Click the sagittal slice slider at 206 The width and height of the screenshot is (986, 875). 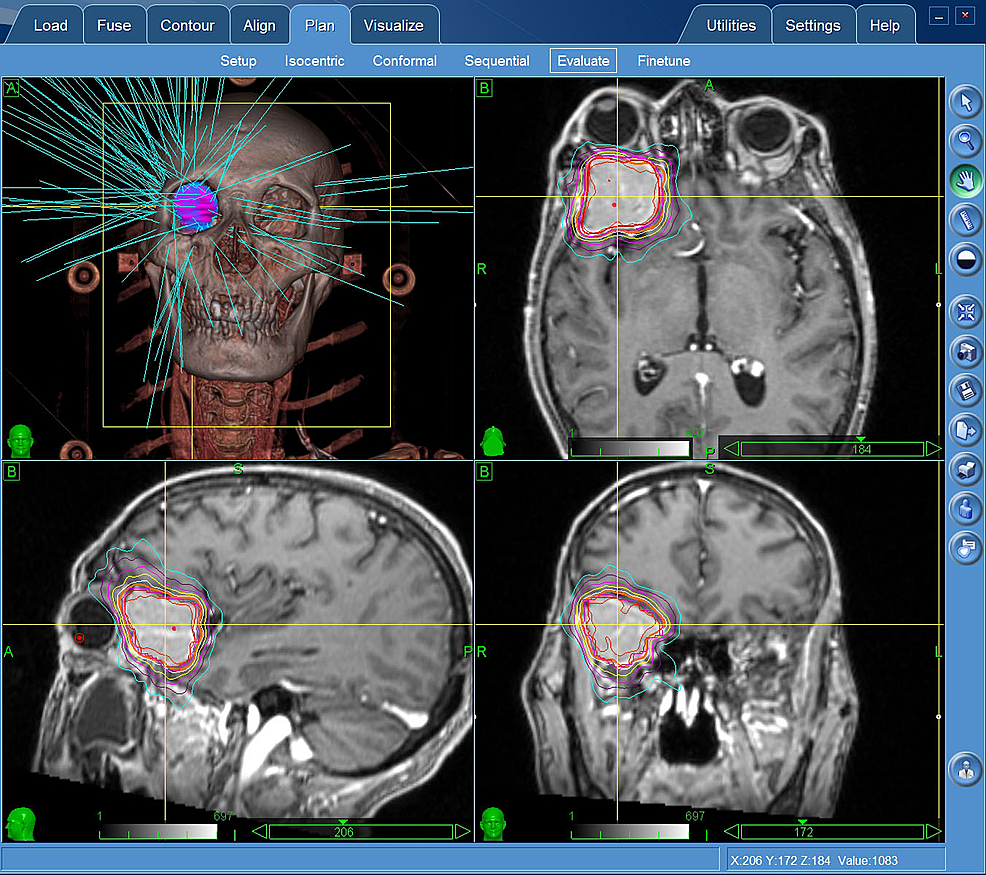pyautogui.click(x=343, y=831)
